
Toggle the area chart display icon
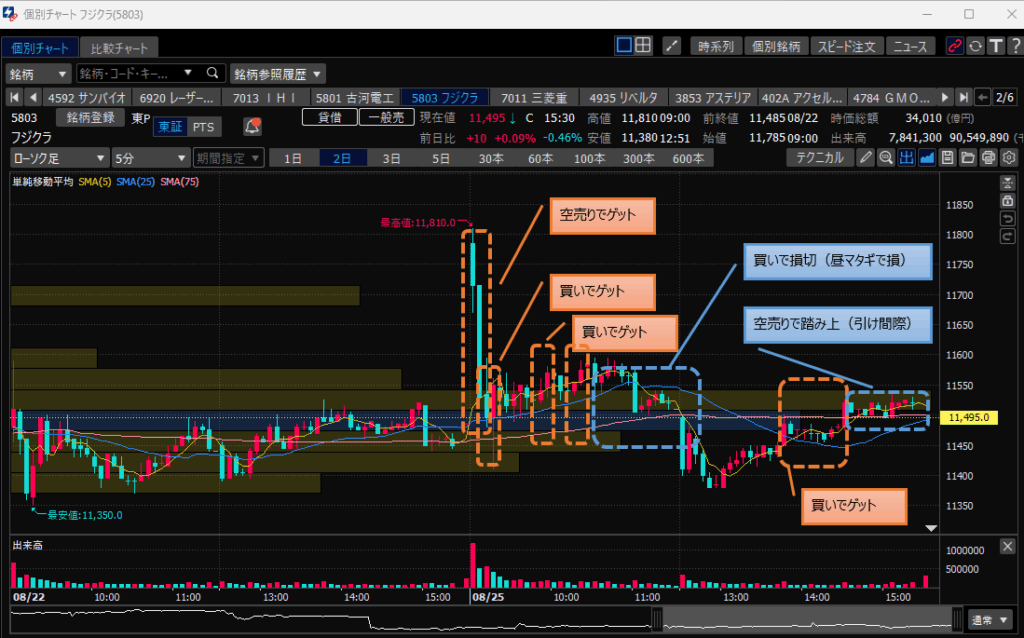(x=927, y=158)
